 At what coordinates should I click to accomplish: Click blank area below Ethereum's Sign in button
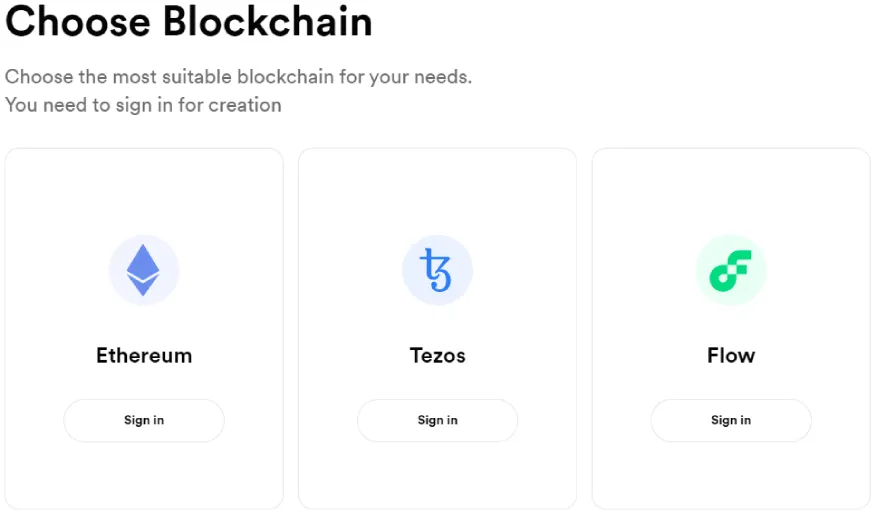144,475
